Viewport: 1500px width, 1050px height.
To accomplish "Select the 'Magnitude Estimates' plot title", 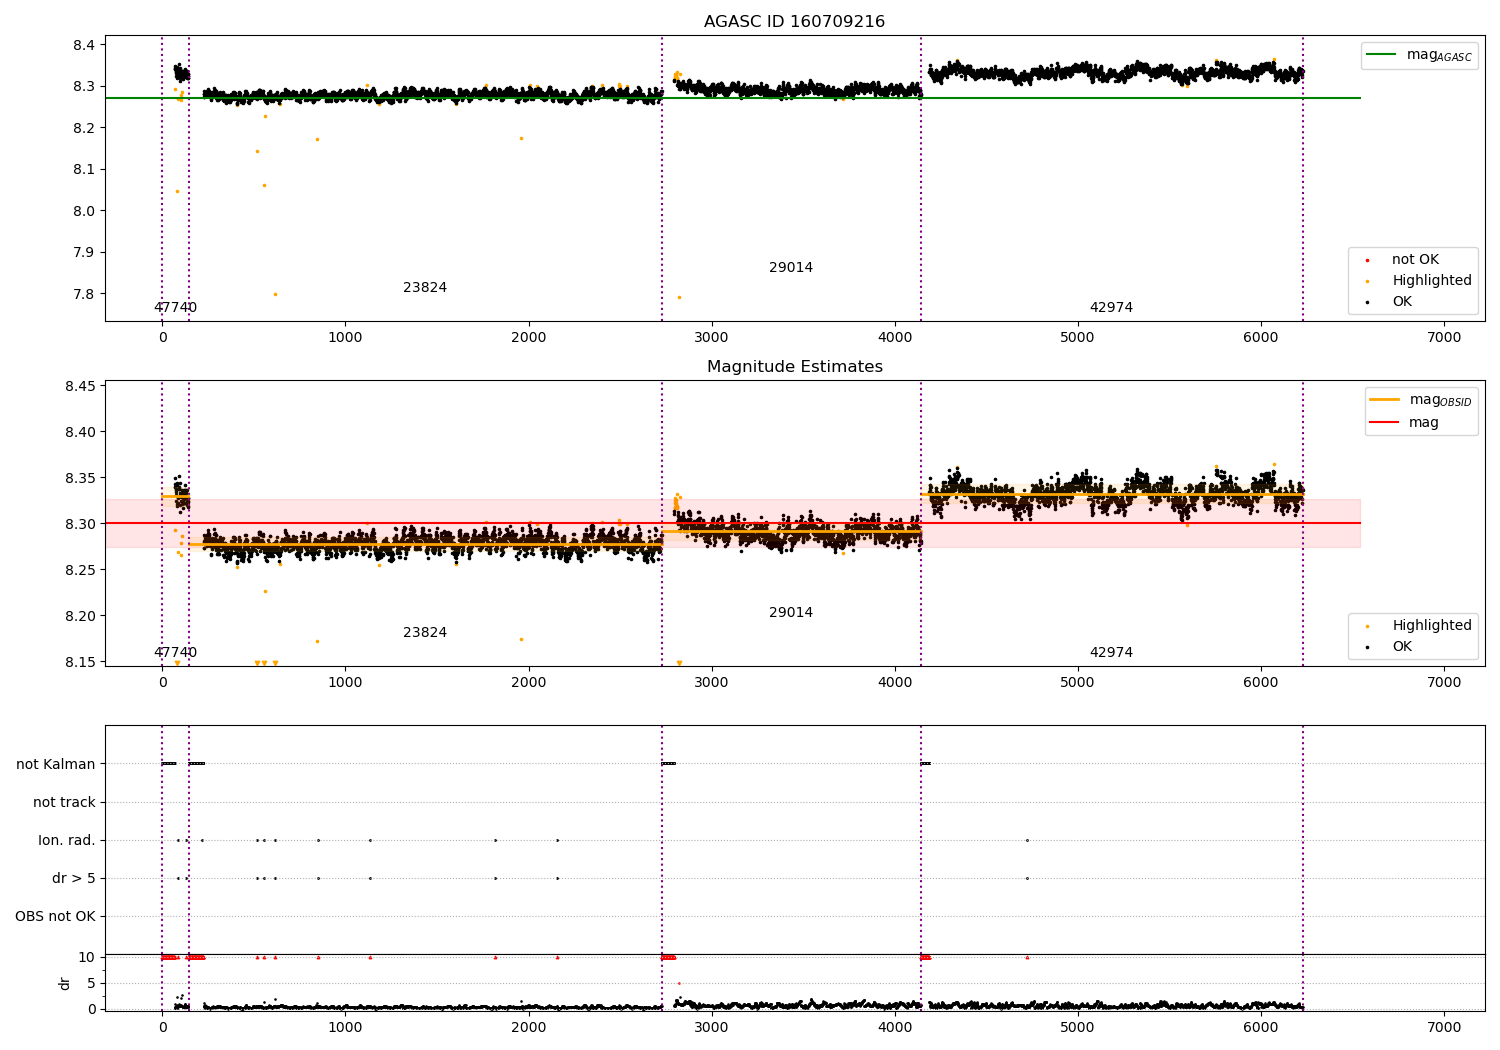I will click(794, 367).
